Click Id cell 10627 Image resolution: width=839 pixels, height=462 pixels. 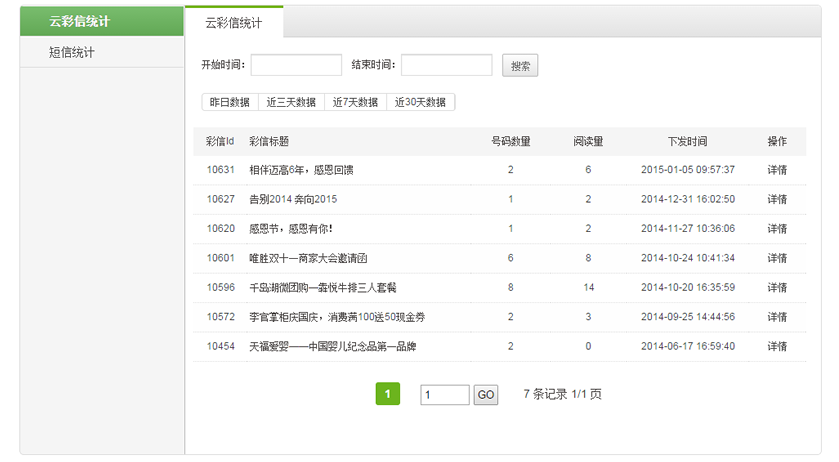click(220, 199)
